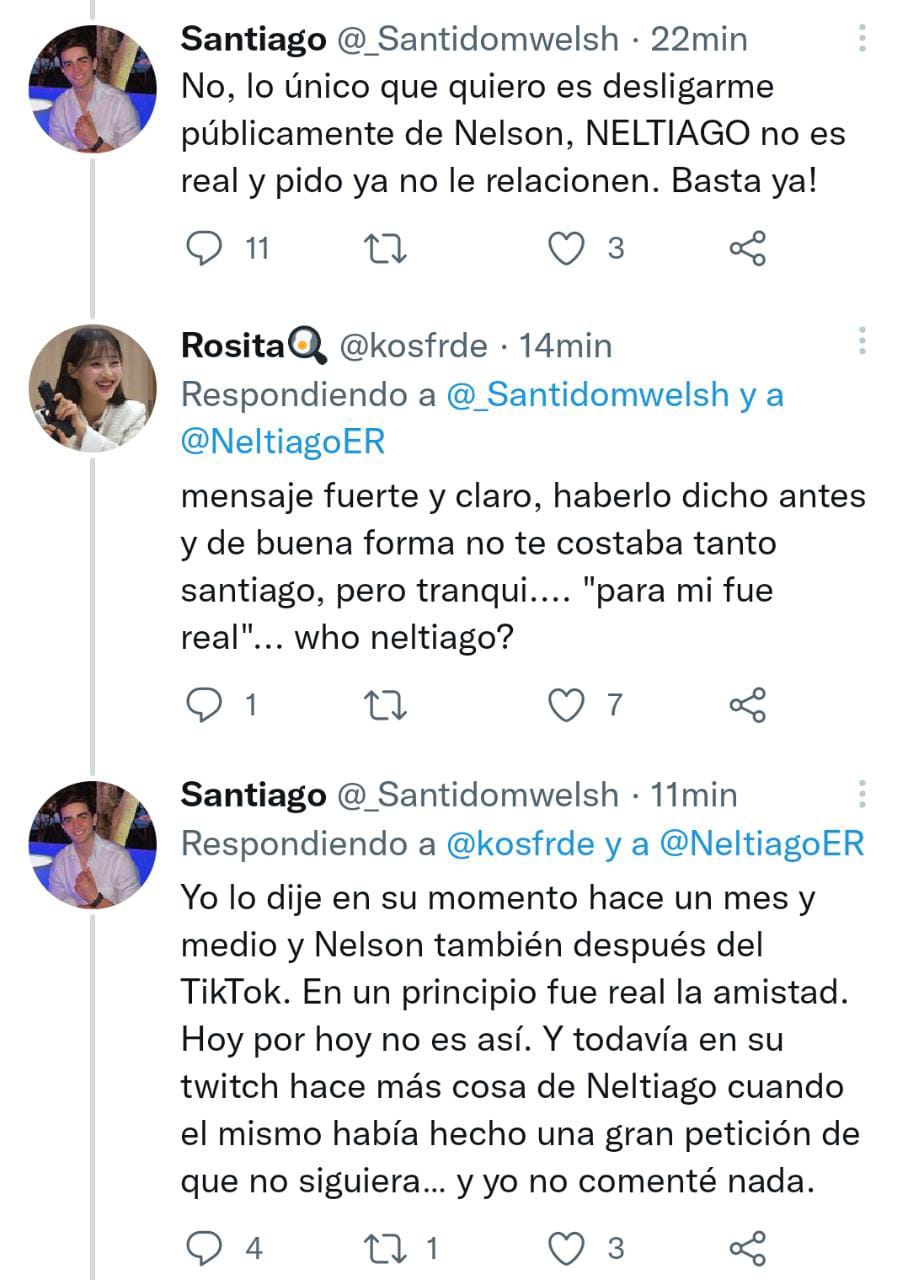Open the reply icon on Santiago's last tweet
The width and height of the screenshot is (908, 1280).
coord(205,1248)
